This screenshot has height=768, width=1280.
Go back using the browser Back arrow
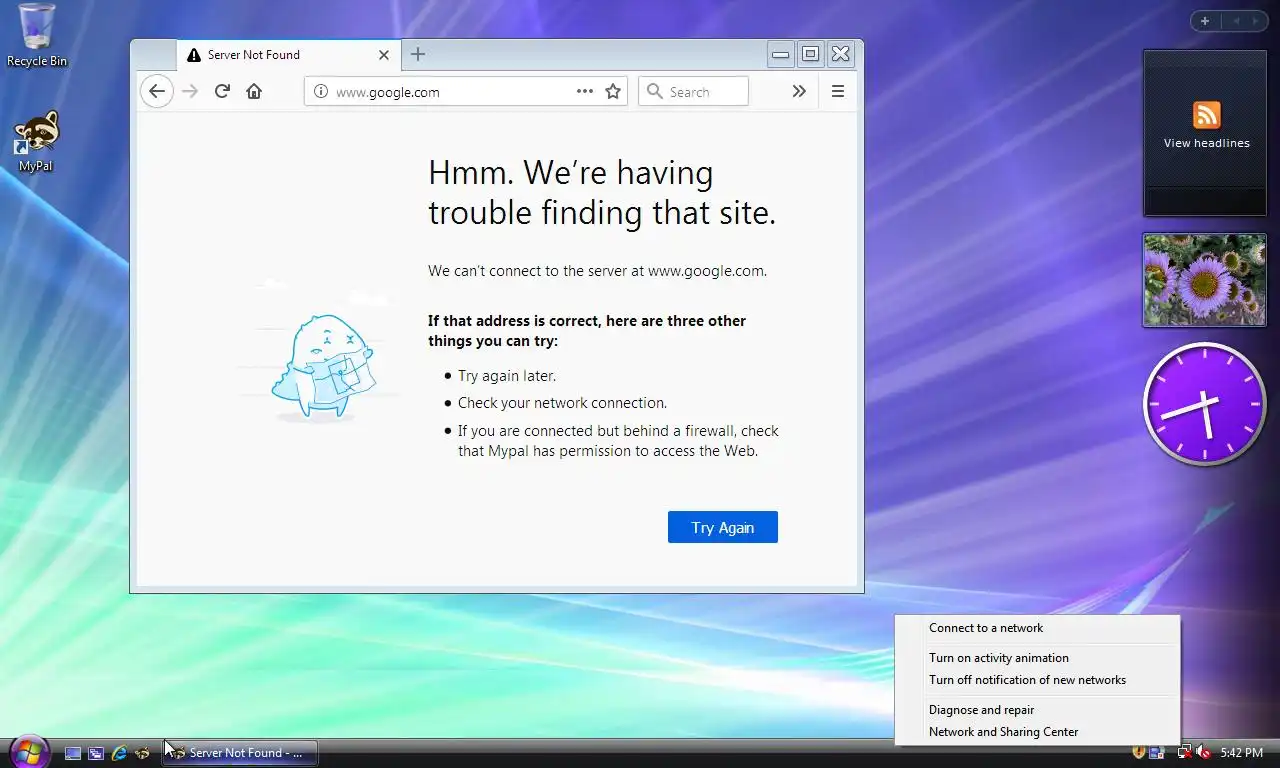coord(156,91)
